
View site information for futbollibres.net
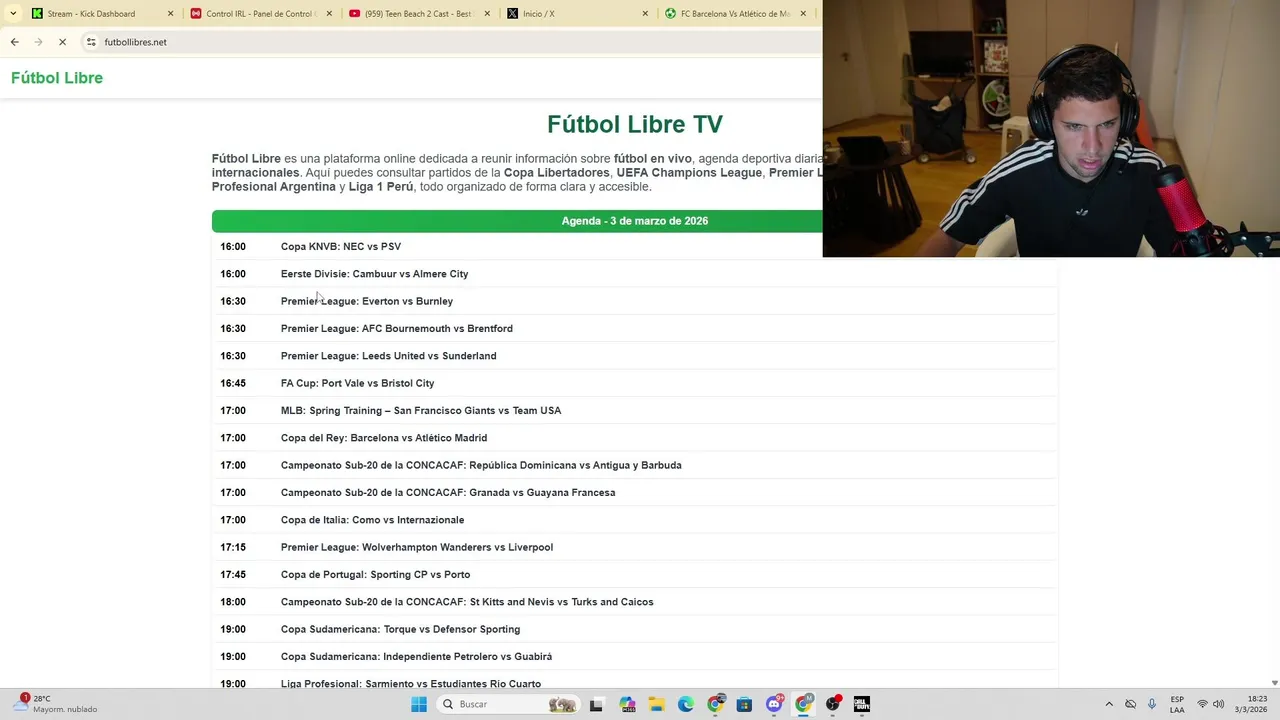coord(91,42)
